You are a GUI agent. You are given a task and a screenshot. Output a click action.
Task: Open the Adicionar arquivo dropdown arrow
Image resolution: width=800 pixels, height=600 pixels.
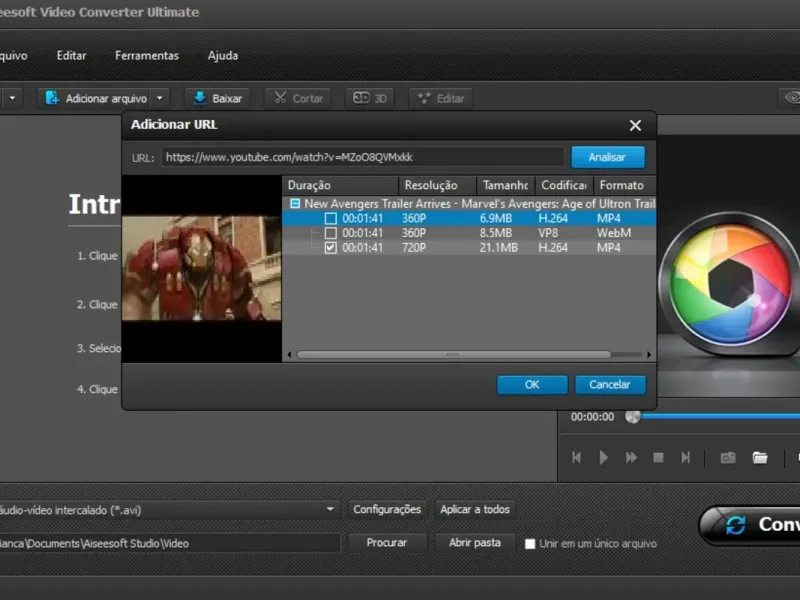tap(161, 98)
